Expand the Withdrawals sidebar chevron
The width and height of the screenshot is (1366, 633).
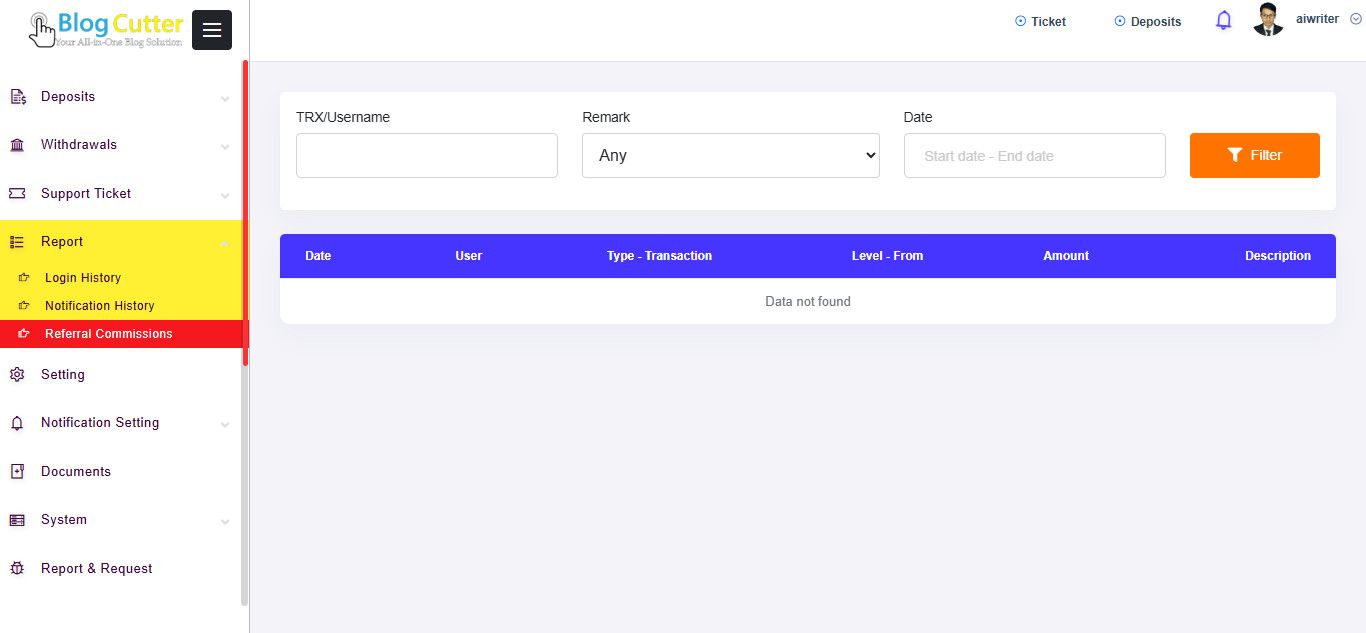(225, 146)
